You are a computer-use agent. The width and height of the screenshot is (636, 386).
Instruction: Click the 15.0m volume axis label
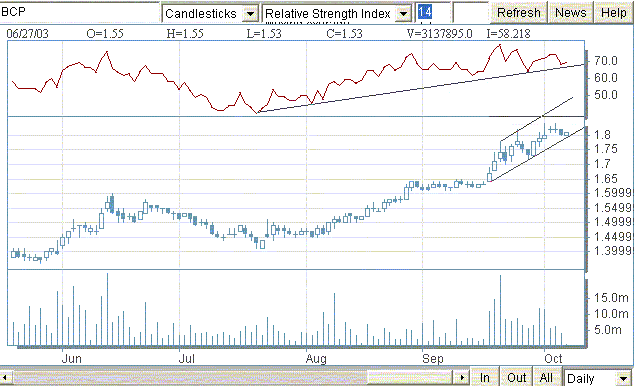click(x=611, y=298)
